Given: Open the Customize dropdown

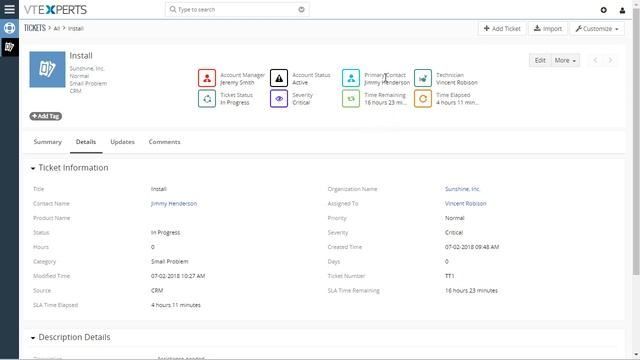Looking at the screenshot, I should (597, 29).
